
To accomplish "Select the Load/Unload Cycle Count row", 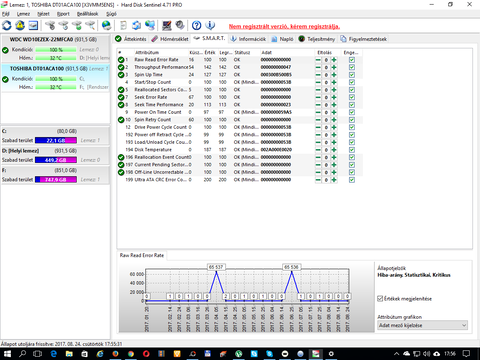I will click(x=239, y=142).
